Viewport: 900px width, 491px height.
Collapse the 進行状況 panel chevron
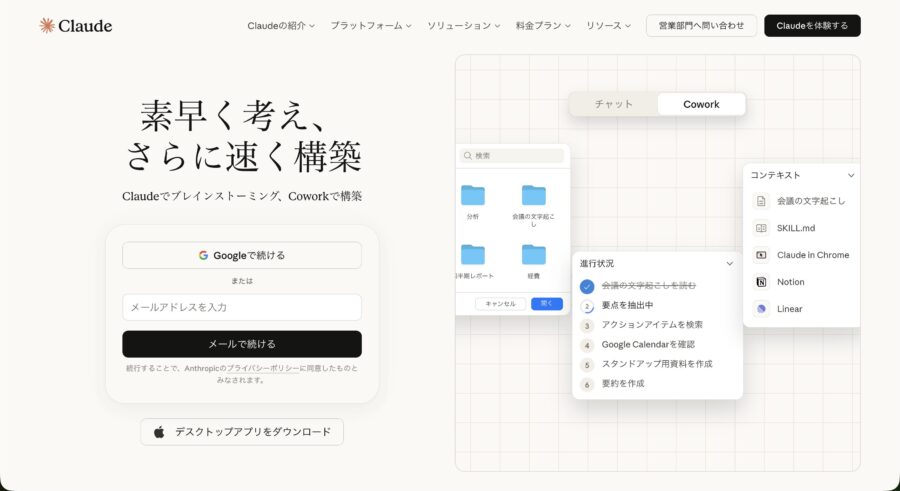[x=730, y=263]
